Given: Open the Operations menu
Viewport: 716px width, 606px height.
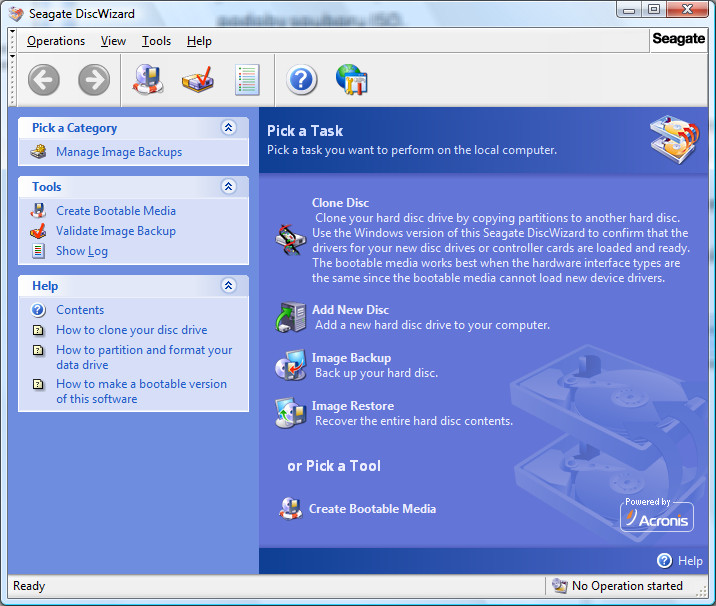Looking at the screenshot, I should click(x=56, y=41).
